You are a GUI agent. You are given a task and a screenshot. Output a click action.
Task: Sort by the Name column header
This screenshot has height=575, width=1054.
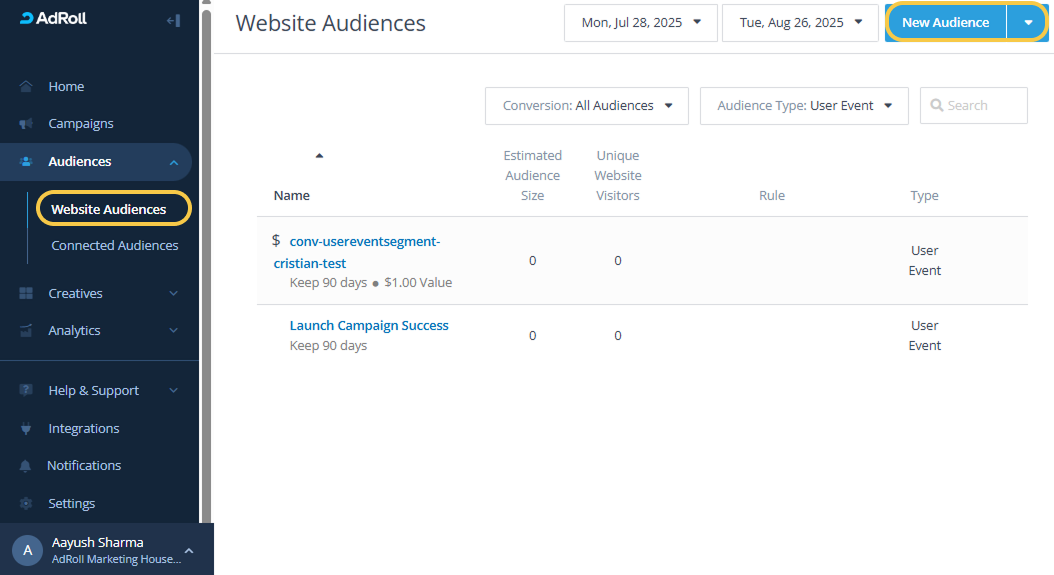292,196
